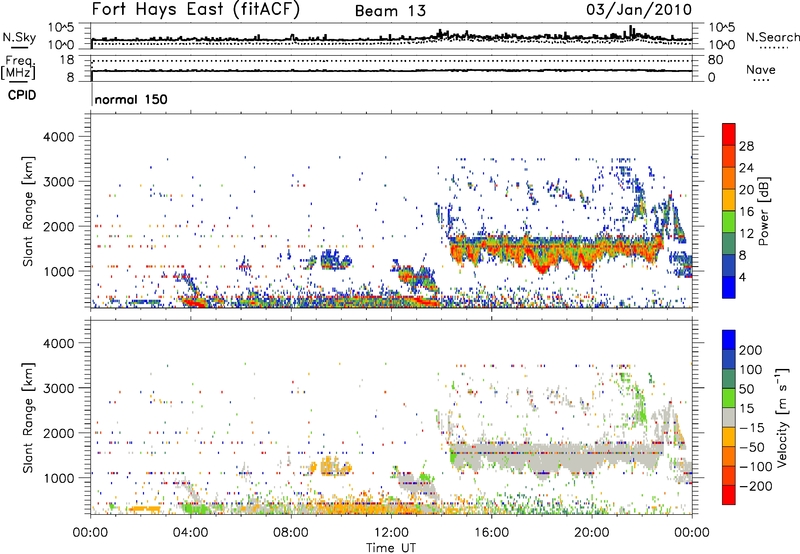Click the '12:00' time tick label
The image size is (800, 554).
pyautogui.click(x=391, y=533)
